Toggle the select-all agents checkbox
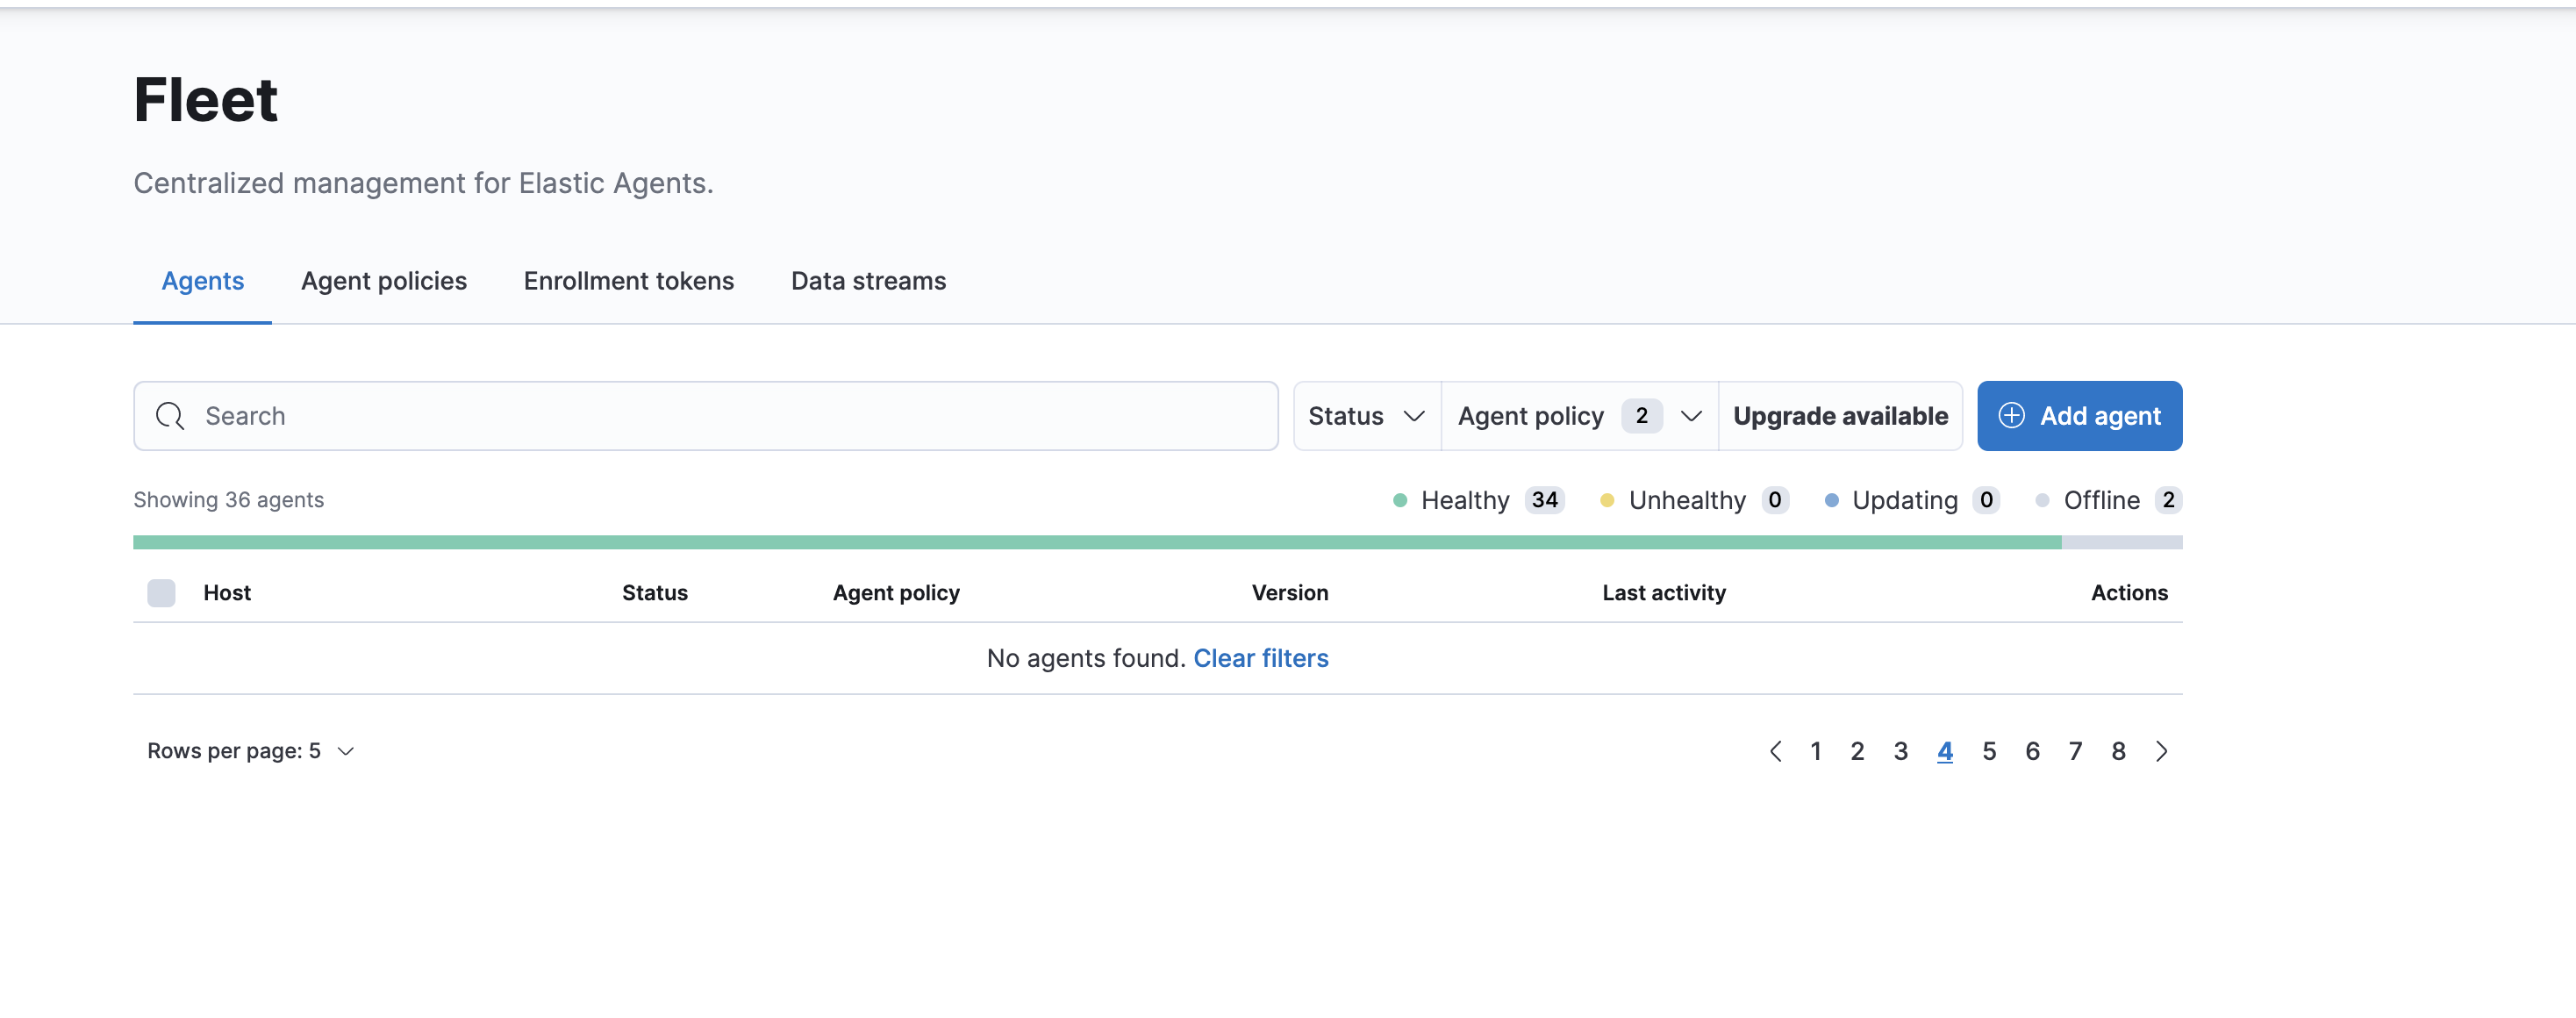The image size is (2576, 1018). click(161, 592)
